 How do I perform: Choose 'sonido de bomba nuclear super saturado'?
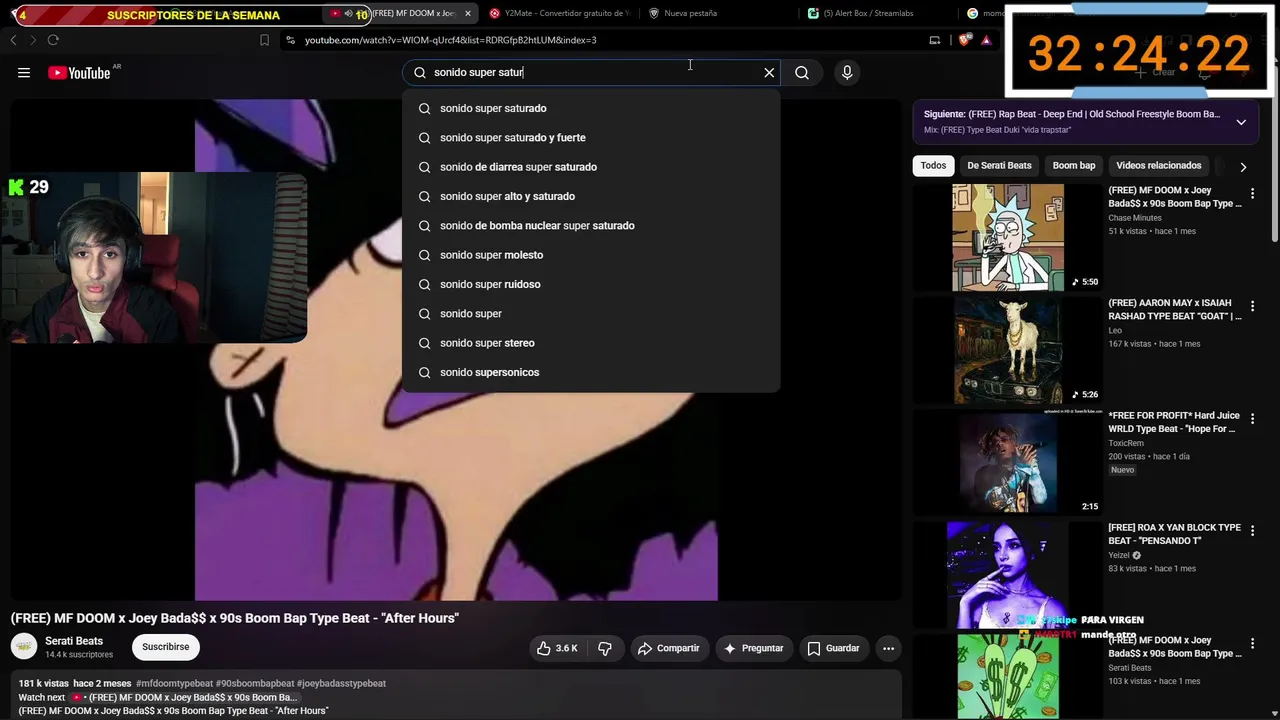pyautogui.click(x=591, y=226)
